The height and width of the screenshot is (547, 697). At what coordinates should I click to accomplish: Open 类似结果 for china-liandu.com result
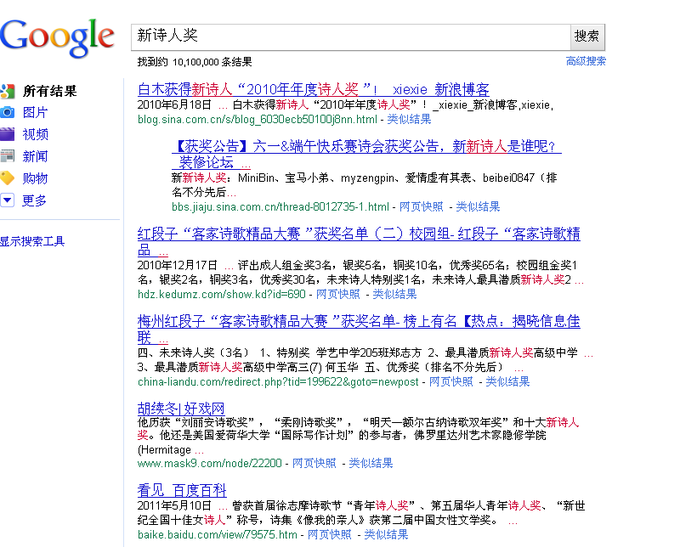point(508,382)
